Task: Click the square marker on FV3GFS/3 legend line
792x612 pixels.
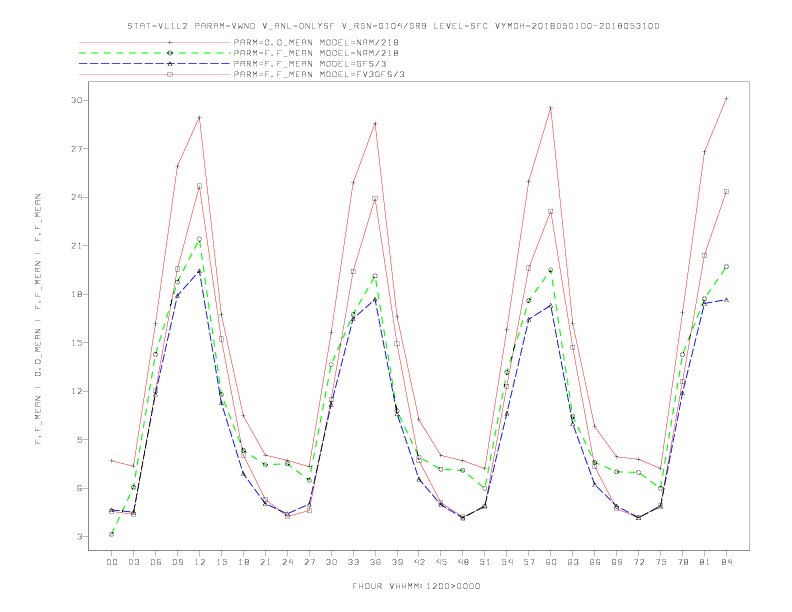Action: coord(170,74)
